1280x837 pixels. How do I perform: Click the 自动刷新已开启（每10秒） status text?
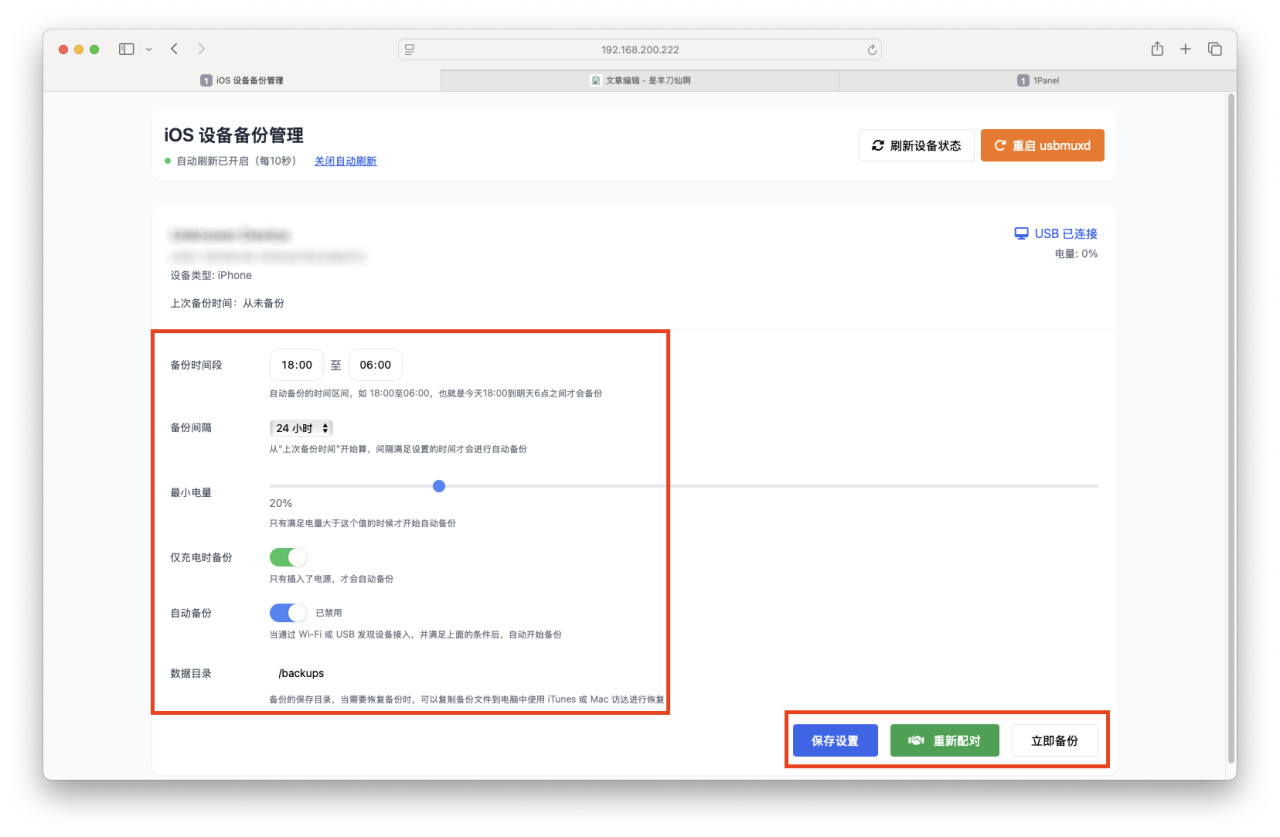point(236,161)
